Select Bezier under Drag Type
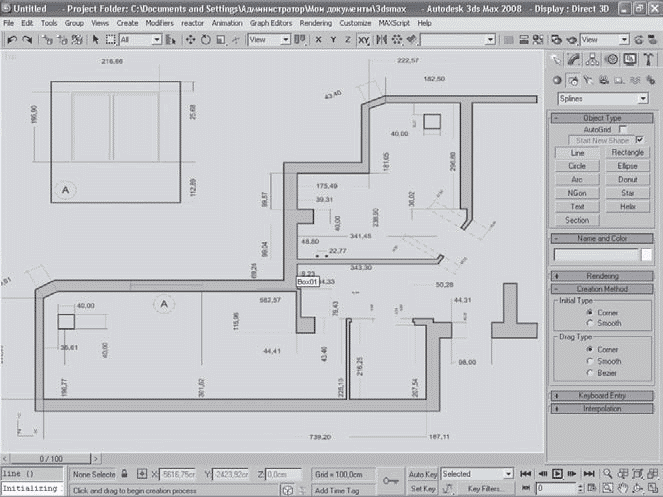The image size is (663, 497). point(590,372)
